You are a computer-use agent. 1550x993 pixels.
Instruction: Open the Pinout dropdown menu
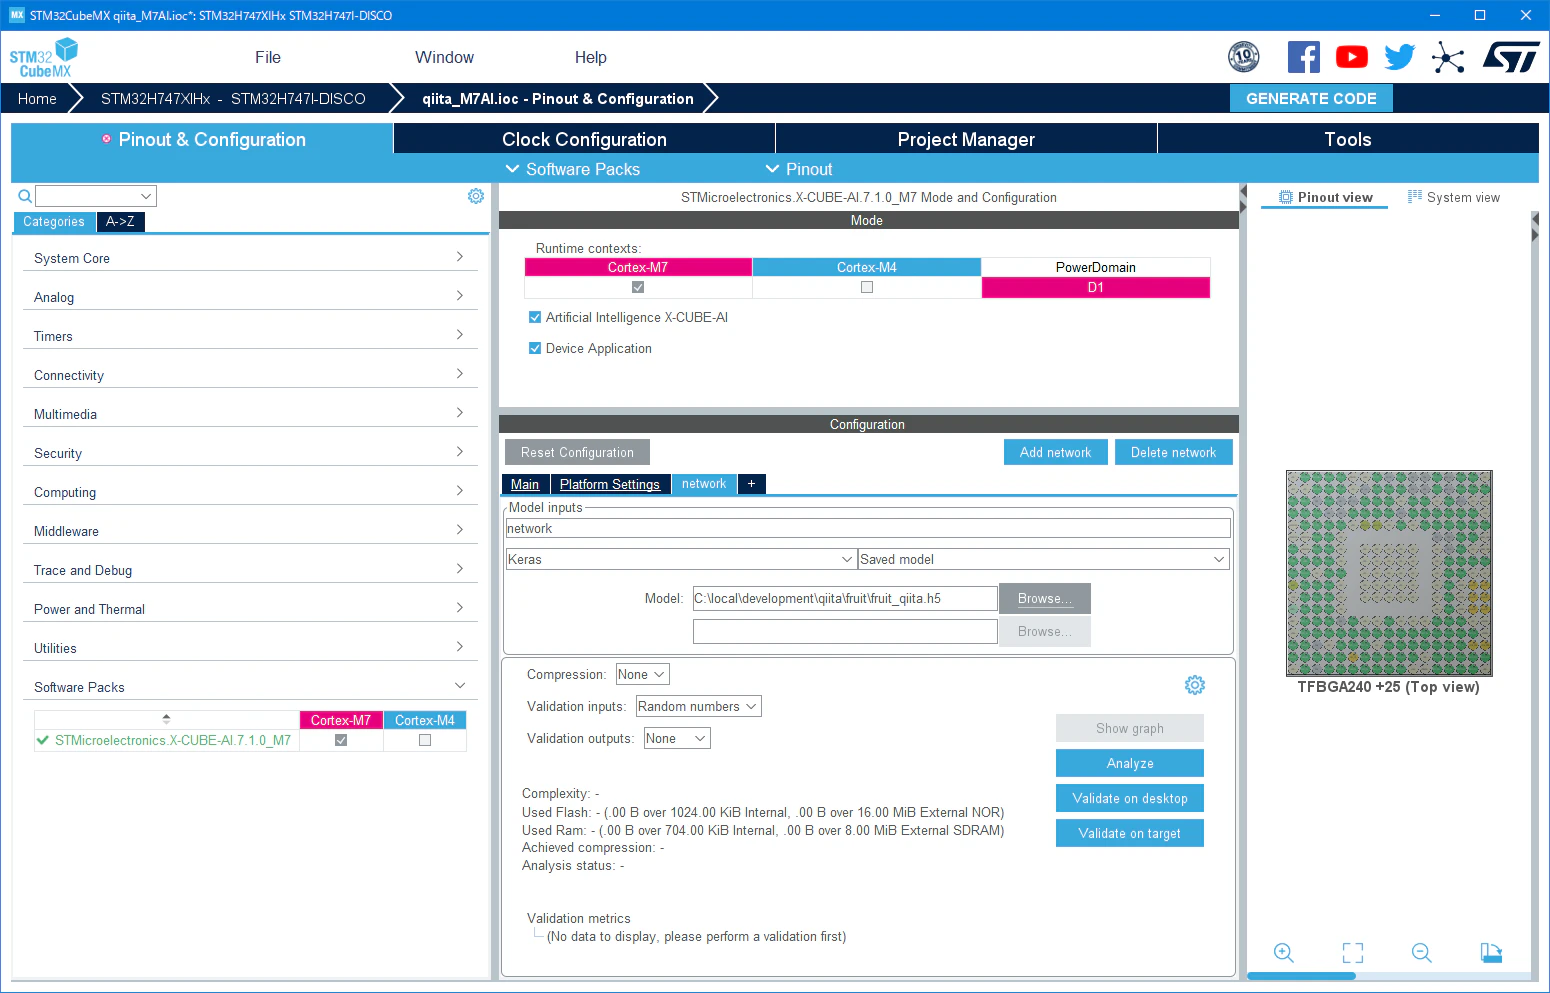pos(799,169)
